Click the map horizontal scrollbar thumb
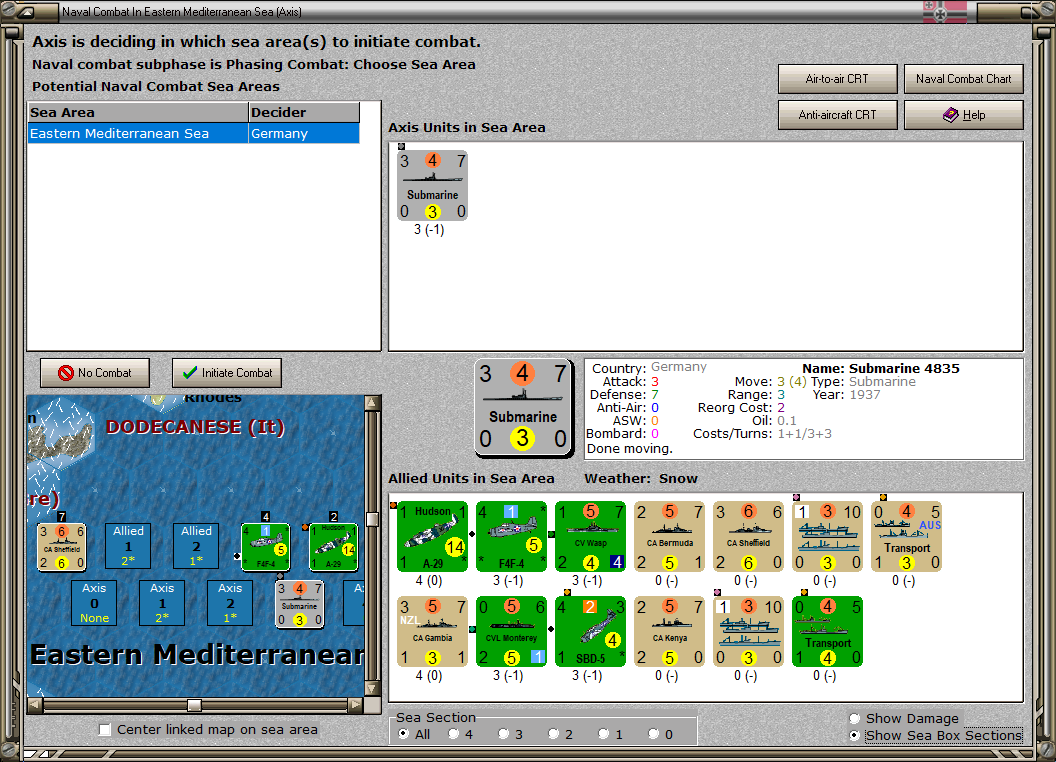The height and width of the screenshot is (762, 1056). pos(194,705)
